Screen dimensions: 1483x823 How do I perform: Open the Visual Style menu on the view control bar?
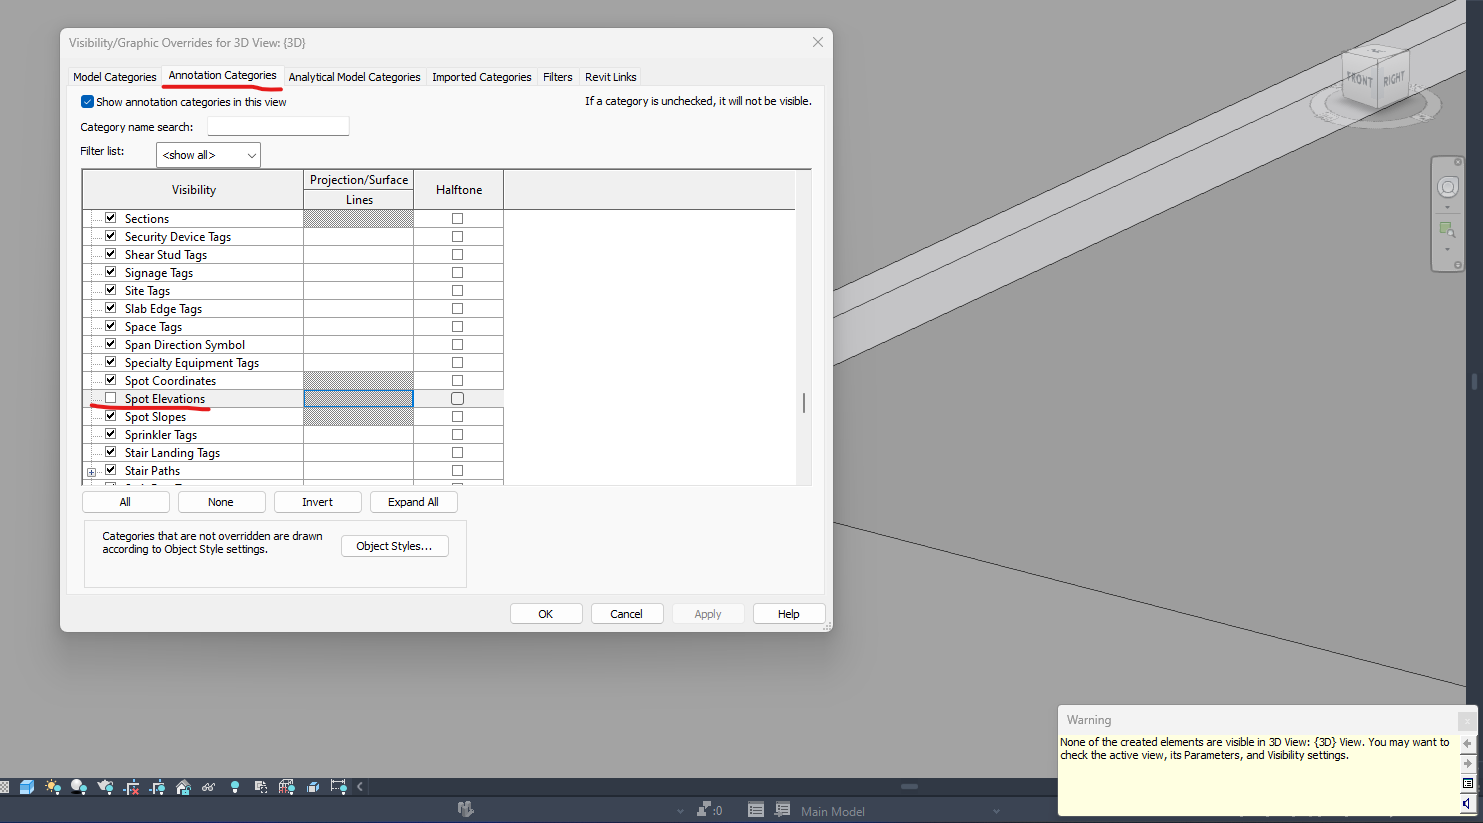(27, 788)
